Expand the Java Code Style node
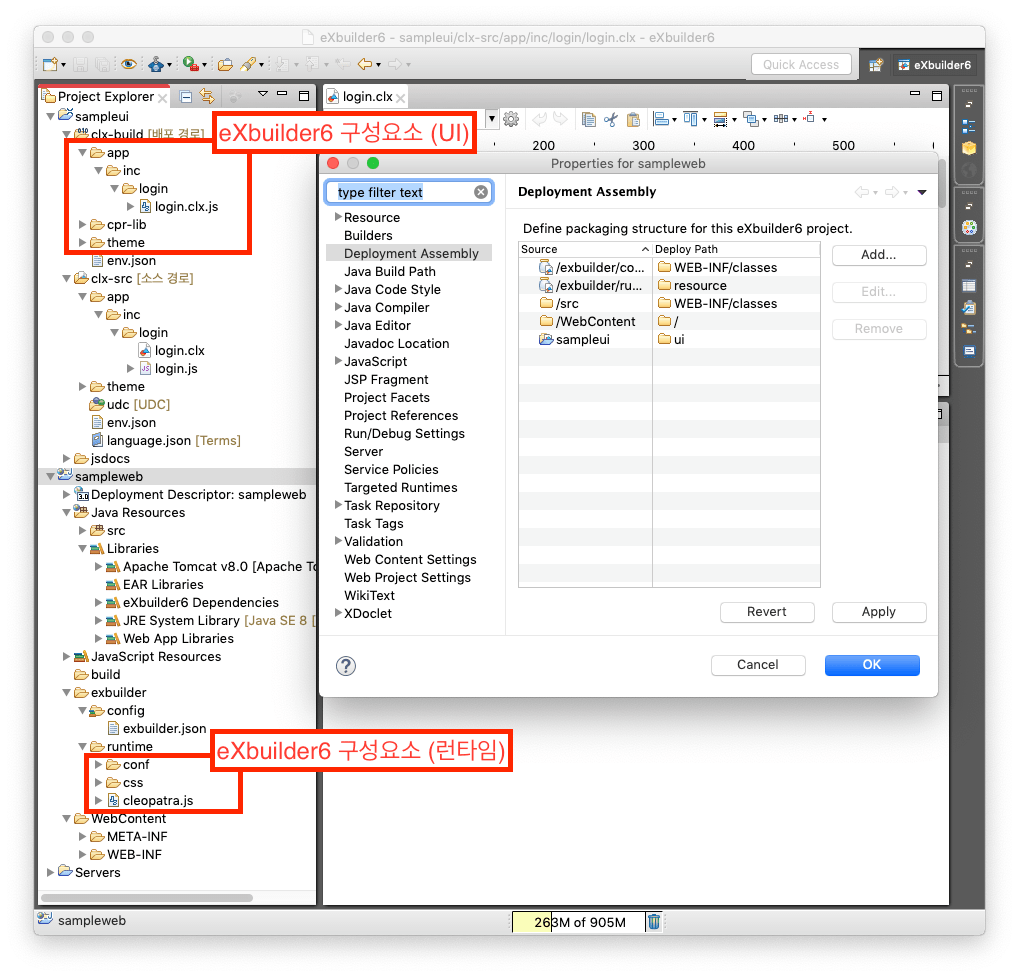The image size is (1019, 977). click(338, 290)
